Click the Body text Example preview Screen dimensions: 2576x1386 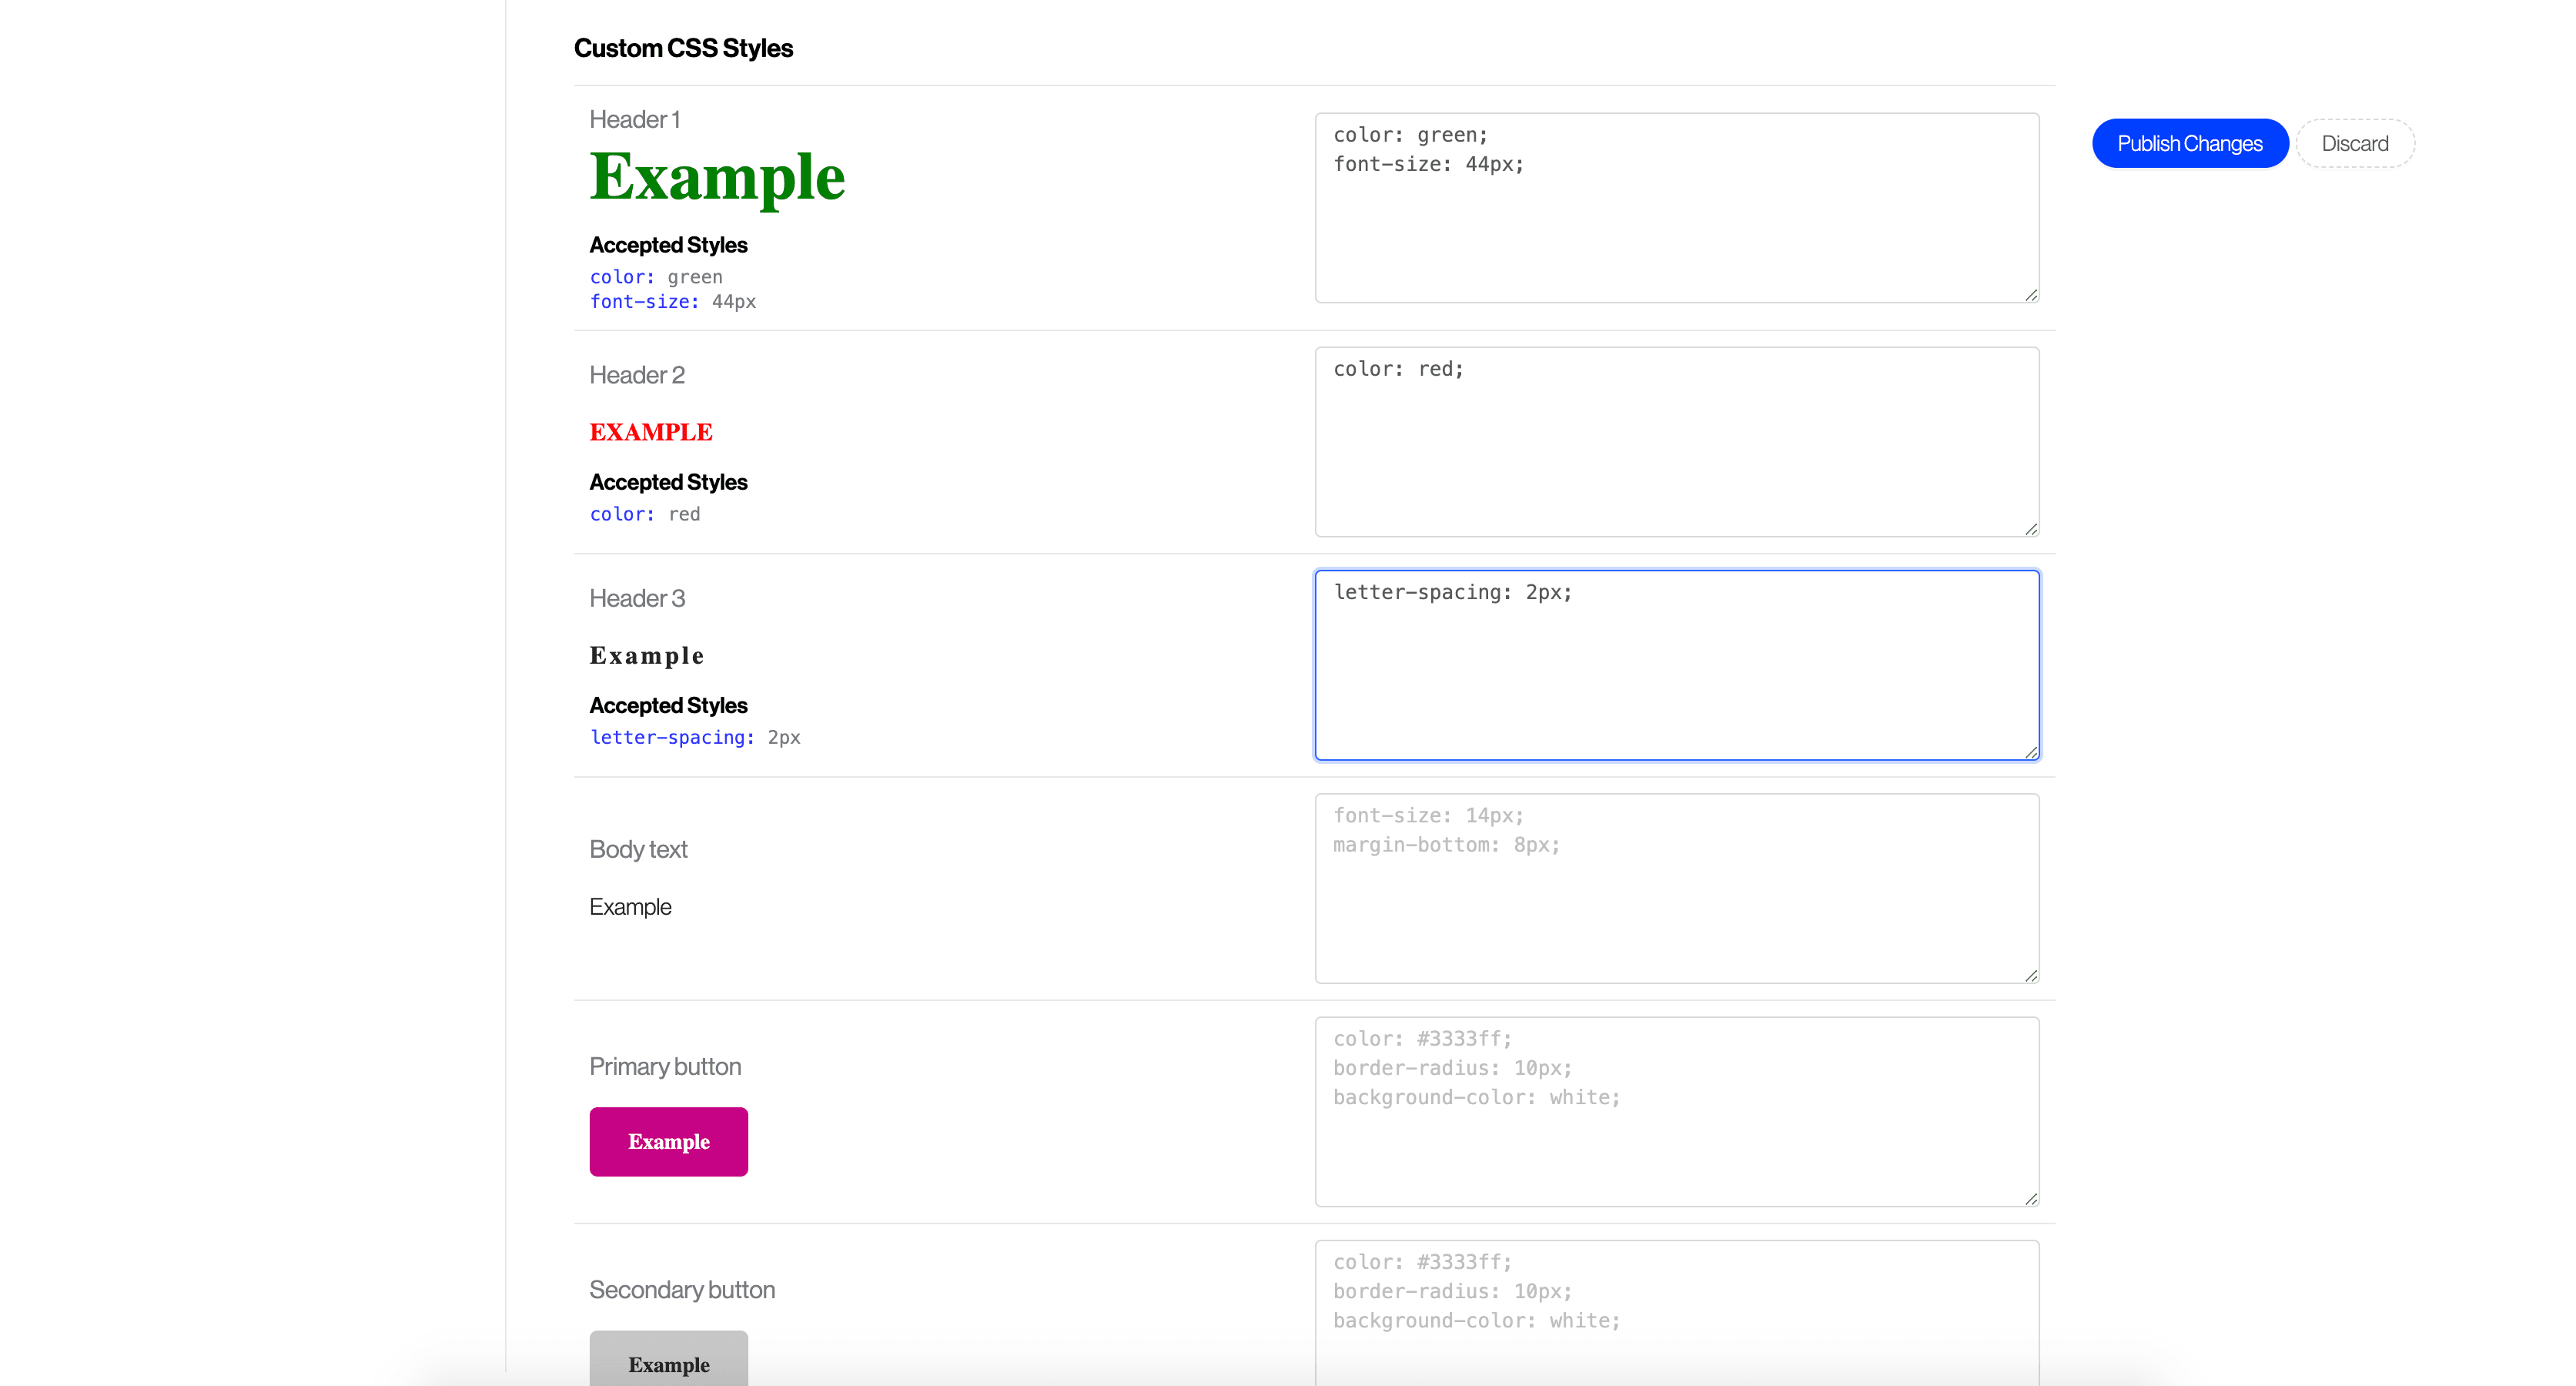click(x=630, y=907)
